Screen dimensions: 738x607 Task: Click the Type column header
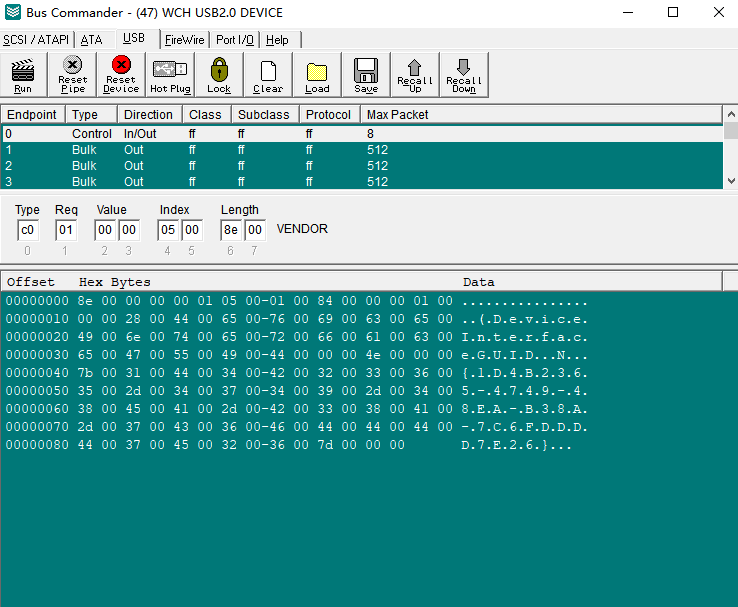point(91,115)
